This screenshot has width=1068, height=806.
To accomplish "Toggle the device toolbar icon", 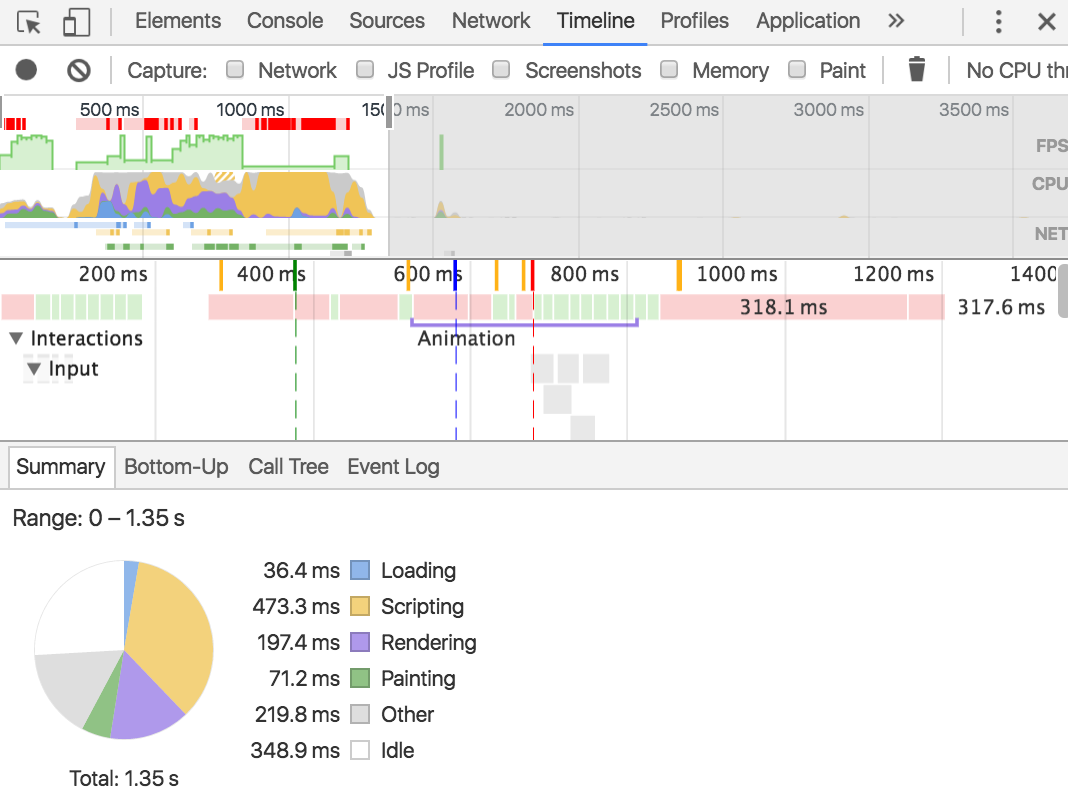I will [x=76, y=22].
